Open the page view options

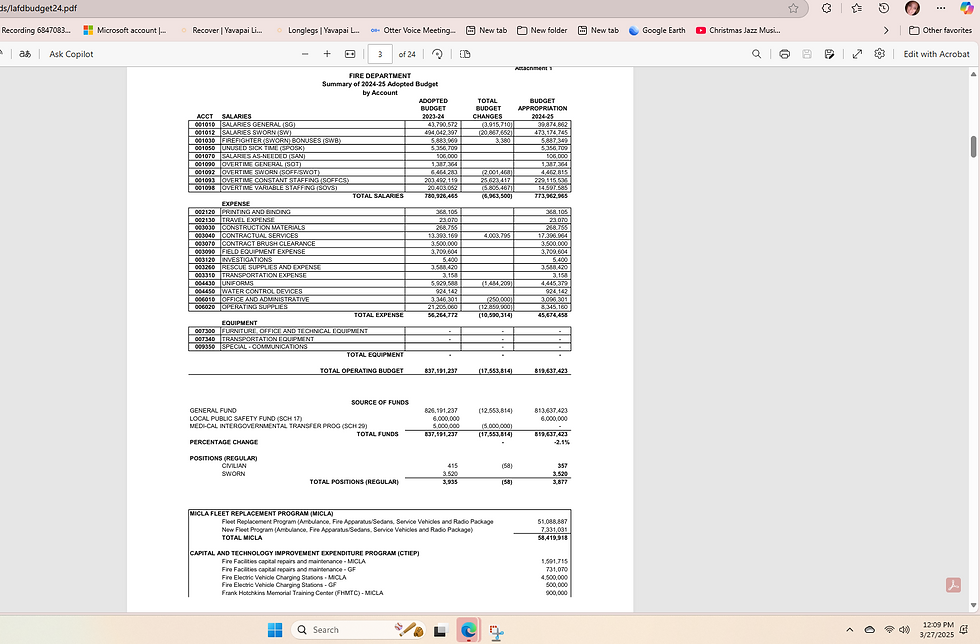465,54
